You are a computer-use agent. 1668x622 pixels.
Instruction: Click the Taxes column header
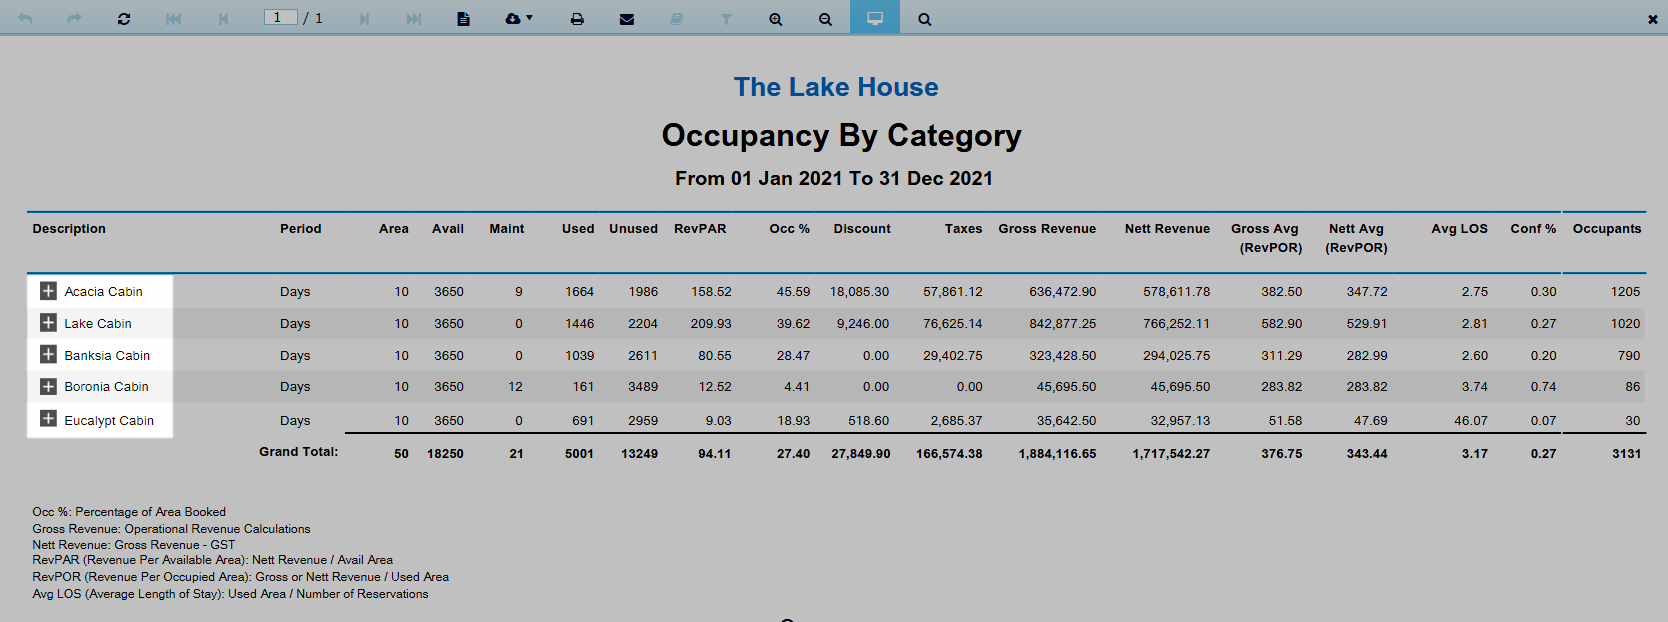963,229
